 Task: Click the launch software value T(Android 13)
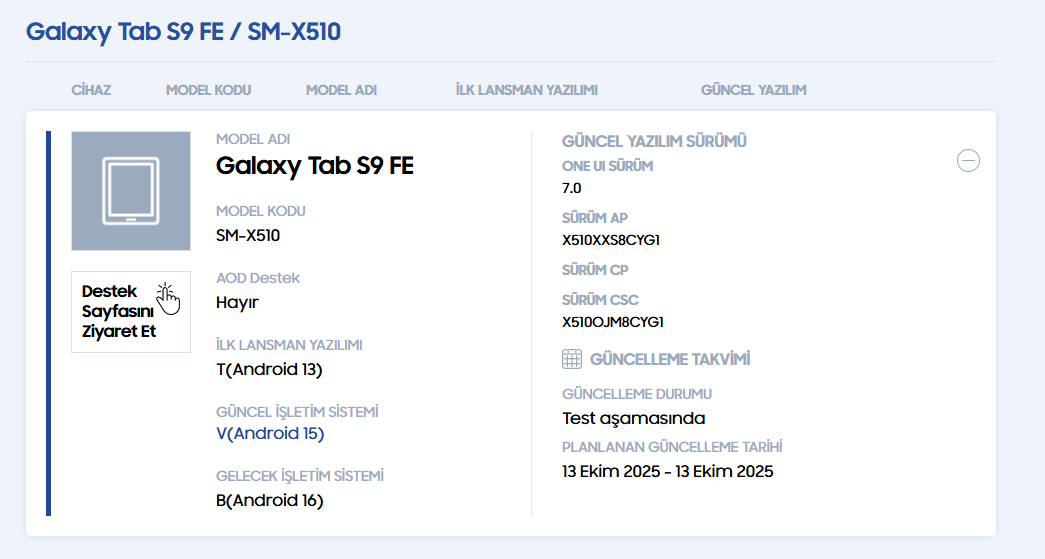pos(269,370)
